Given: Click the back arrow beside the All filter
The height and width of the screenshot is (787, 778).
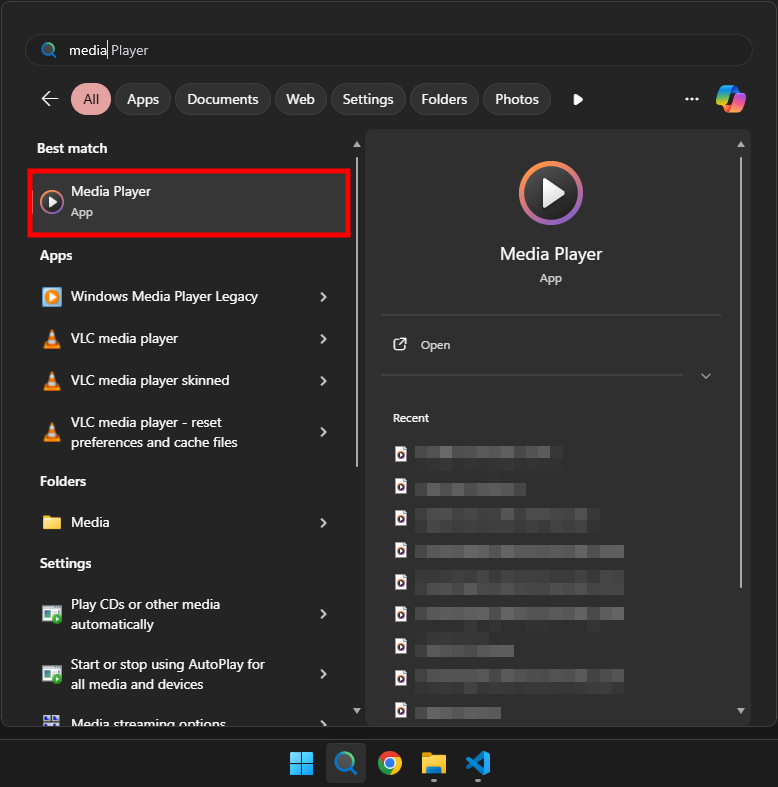Looking at the screenshot, I should coord(50,99).
